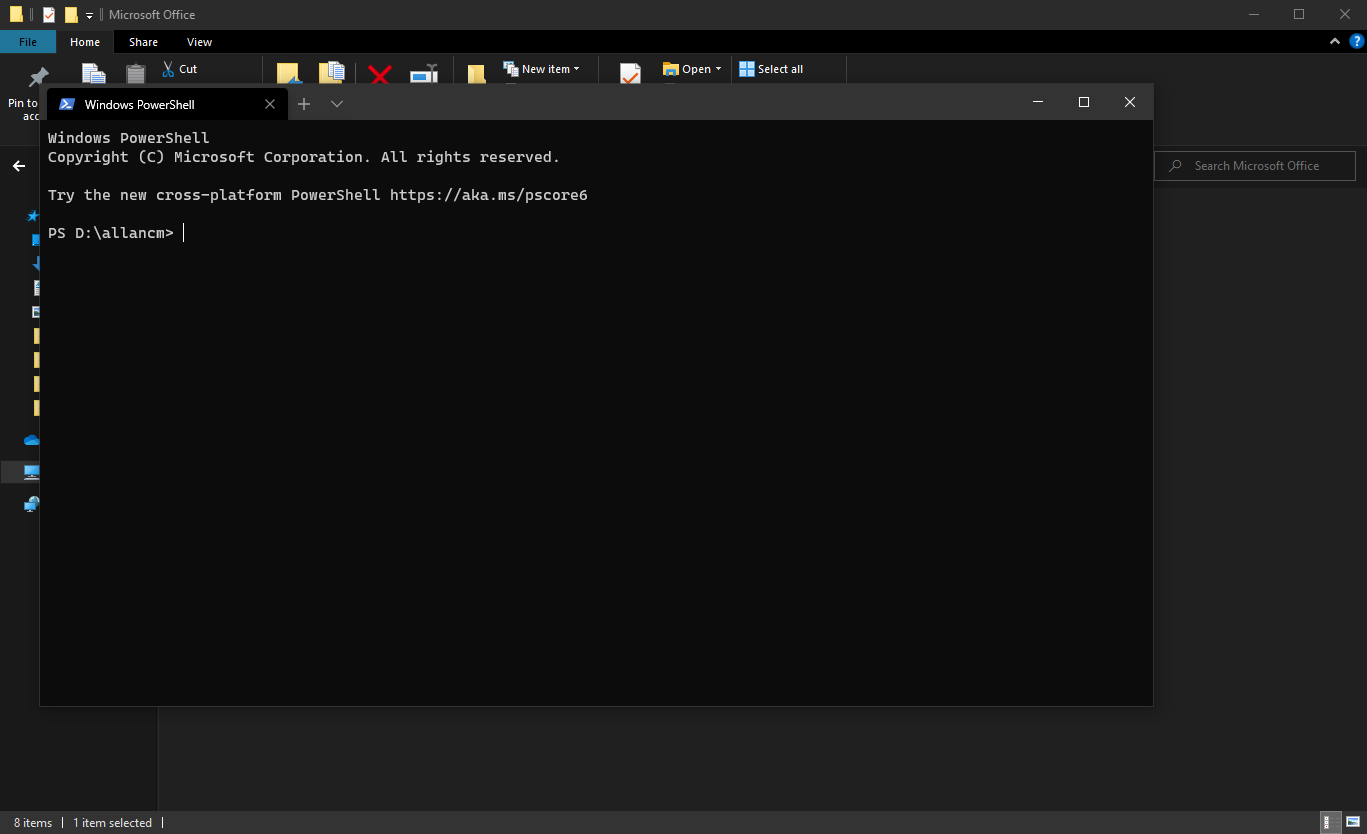
Task: Go back with Explorer's back arrow
Action: [19, 166]
